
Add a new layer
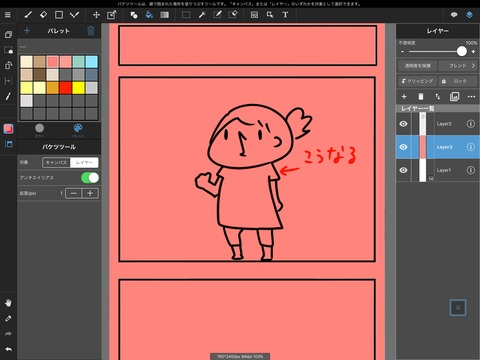(404, 97)
